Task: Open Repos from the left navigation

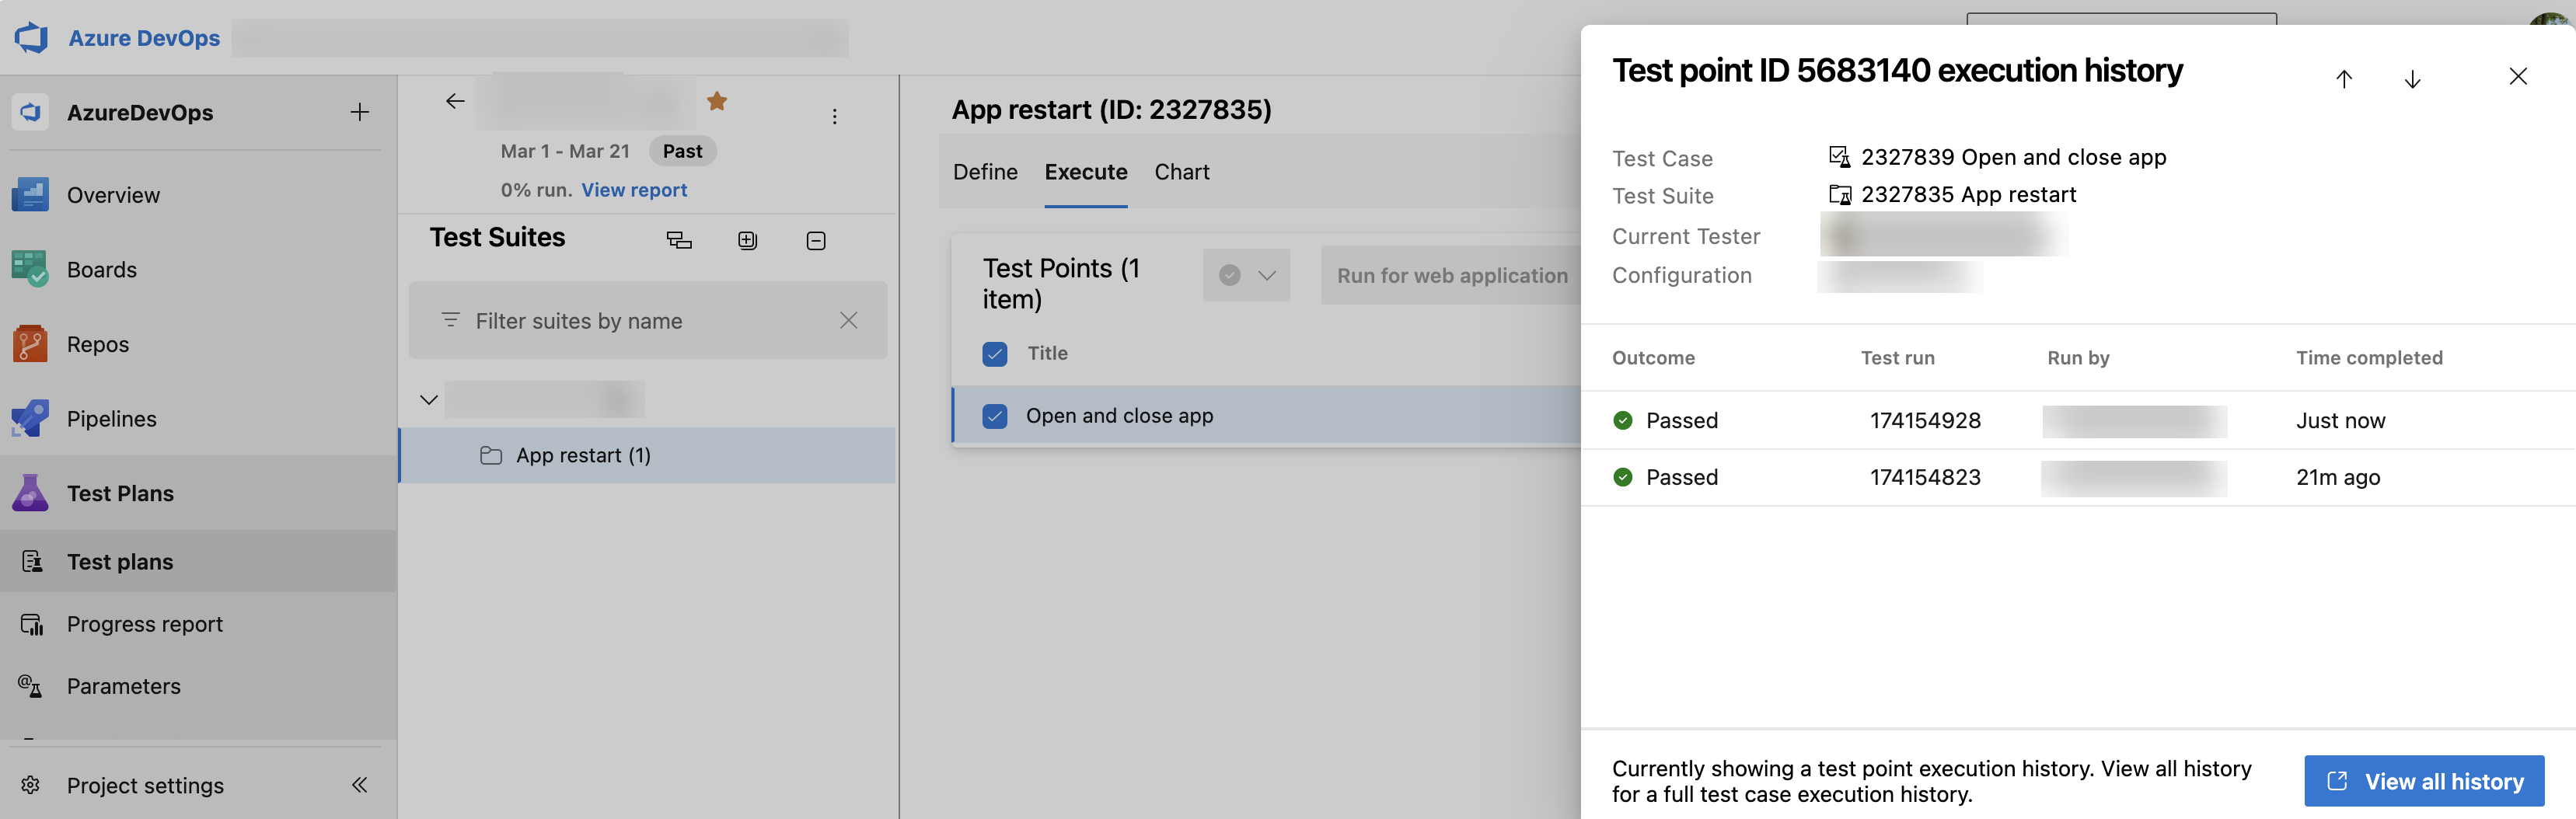Action: point(31,343)
